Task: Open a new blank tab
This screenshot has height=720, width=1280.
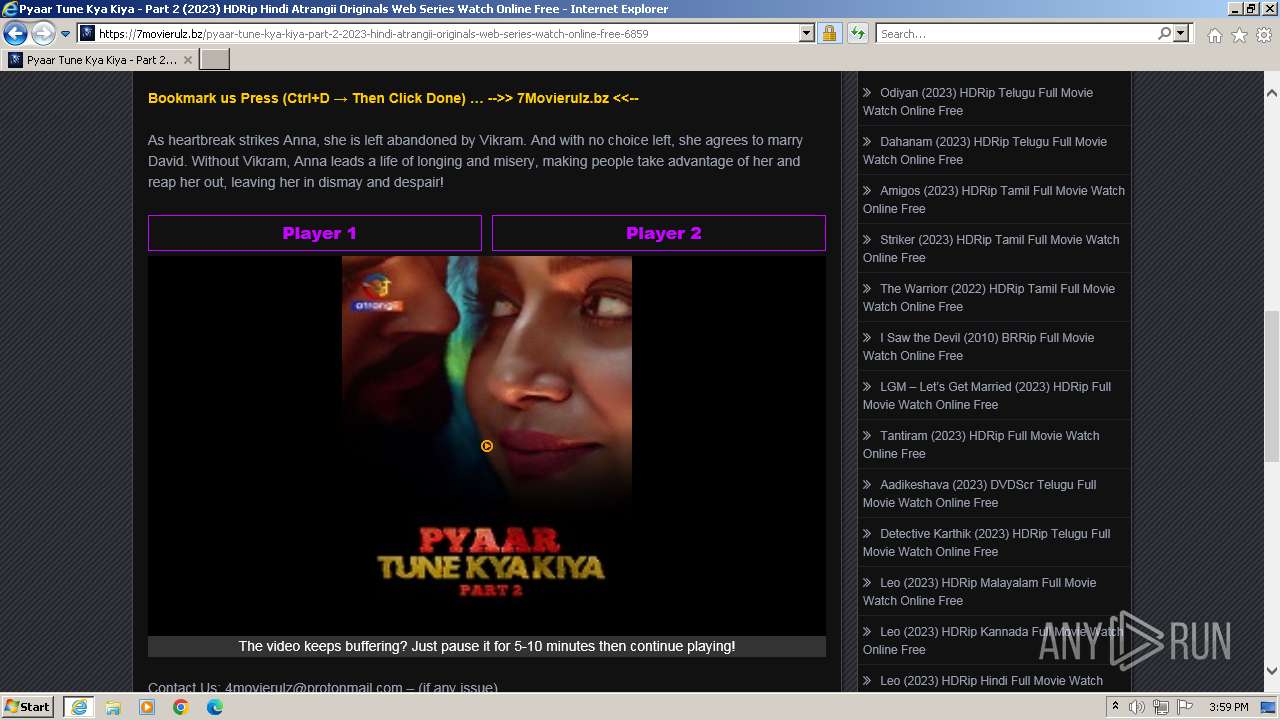Action: [215, 60]
